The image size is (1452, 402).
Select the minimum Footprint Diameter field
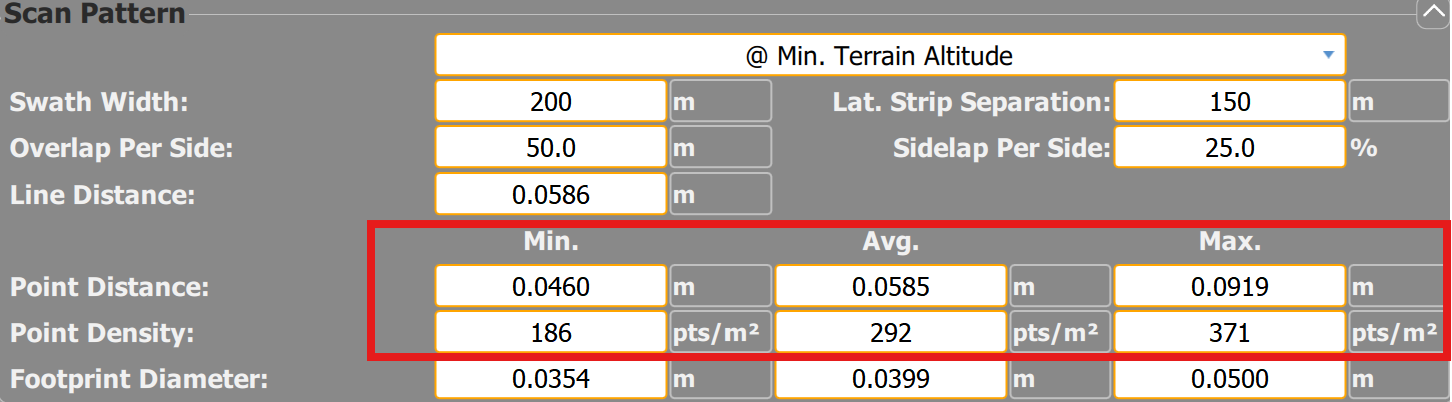(x=550, y=380)
